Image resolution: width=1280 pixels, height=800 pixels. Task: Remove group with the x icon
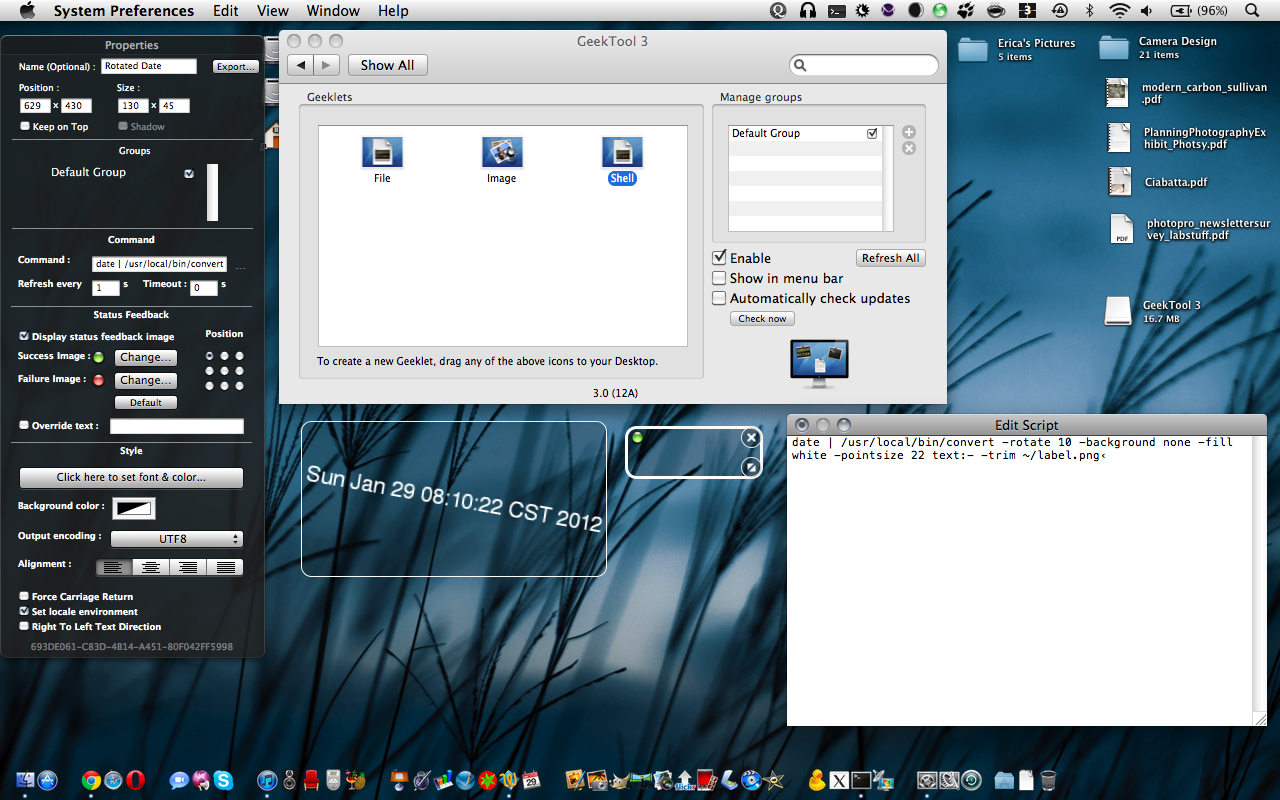(x=909, y=148)
